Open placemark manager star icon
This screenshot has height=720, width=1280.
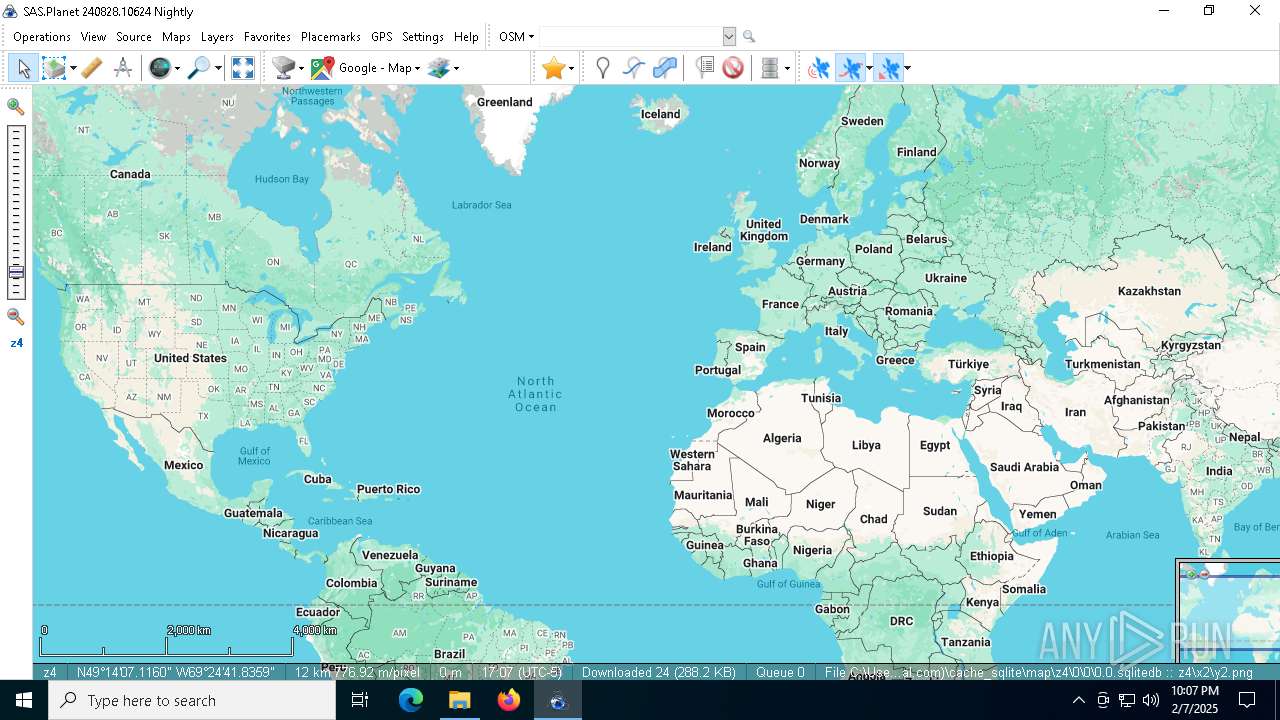(x=553, y=68)
